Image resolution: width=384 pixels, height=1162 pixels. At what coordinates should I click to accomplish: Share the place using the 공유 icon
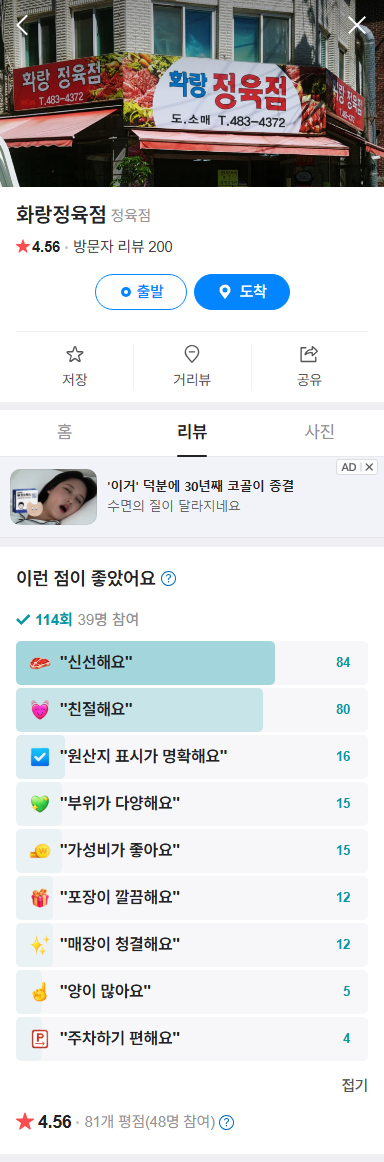308,367
